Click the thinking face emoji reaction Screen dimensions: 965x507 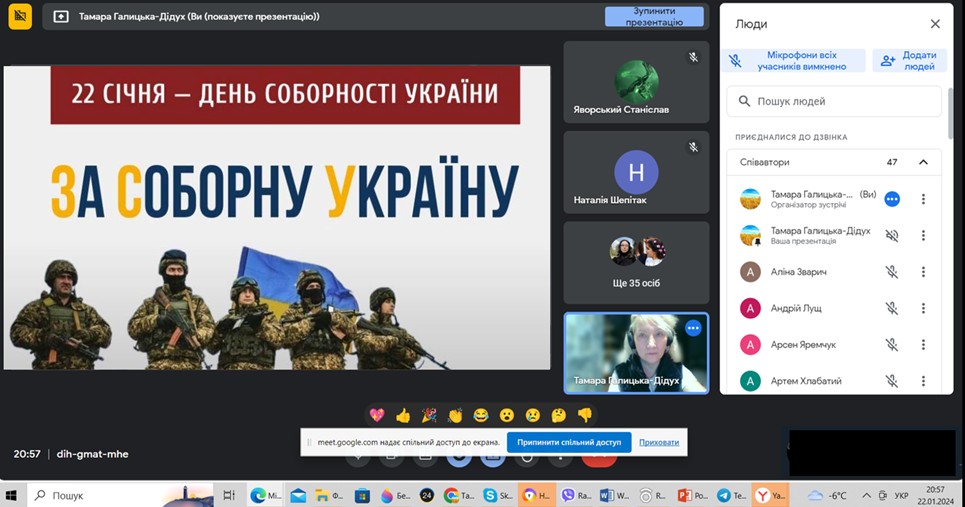(x=559, y=415)
